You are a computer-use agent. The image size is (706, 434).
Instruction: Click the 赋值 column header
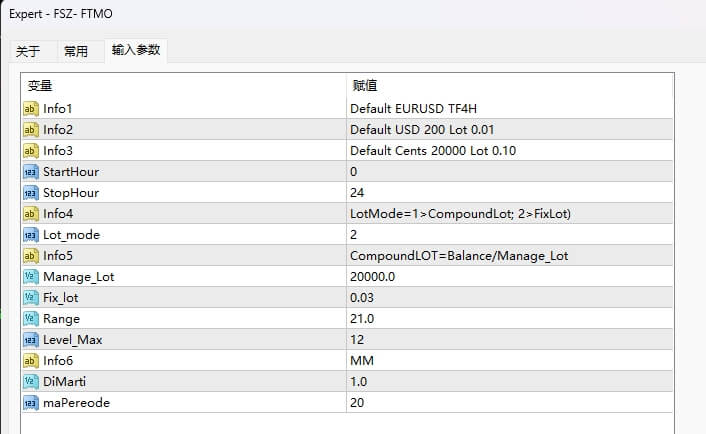tap(362, 86)
